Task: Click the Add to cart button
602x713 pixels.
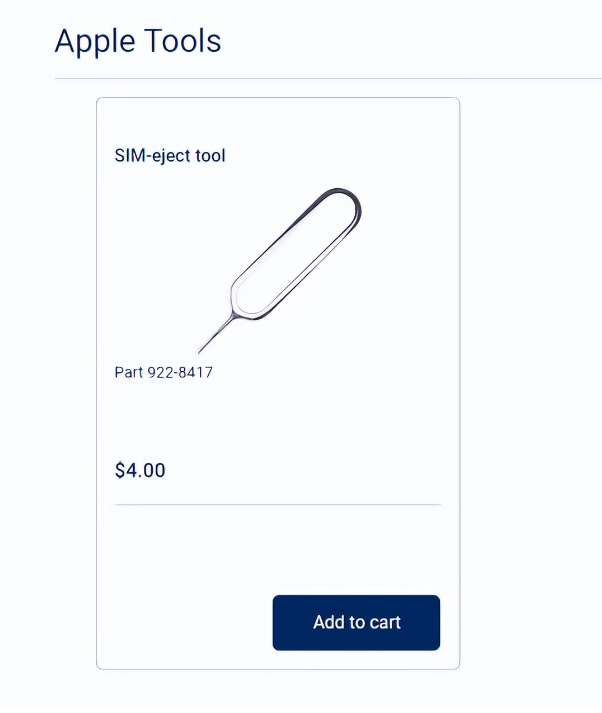Action: click(x=356, y=622)
